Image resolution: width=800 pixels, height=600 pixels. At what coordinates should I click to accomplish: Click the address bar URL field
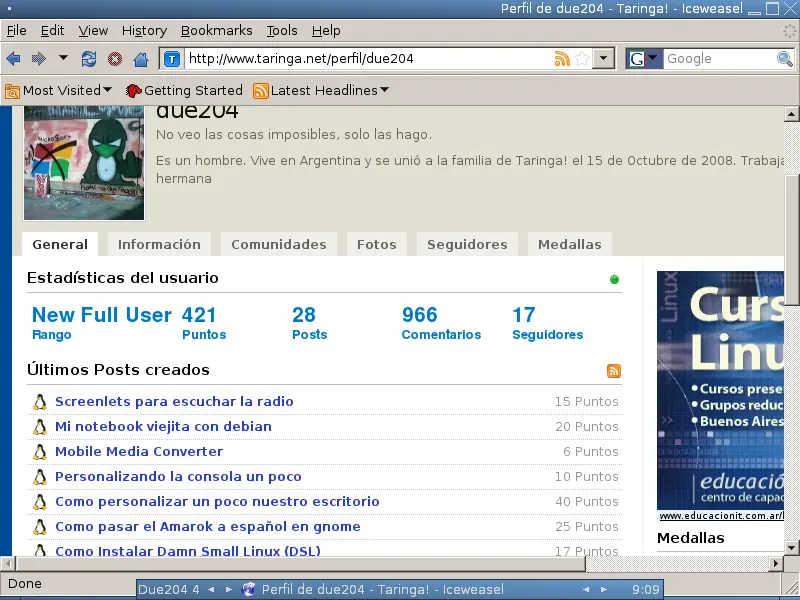click(370, 59)
